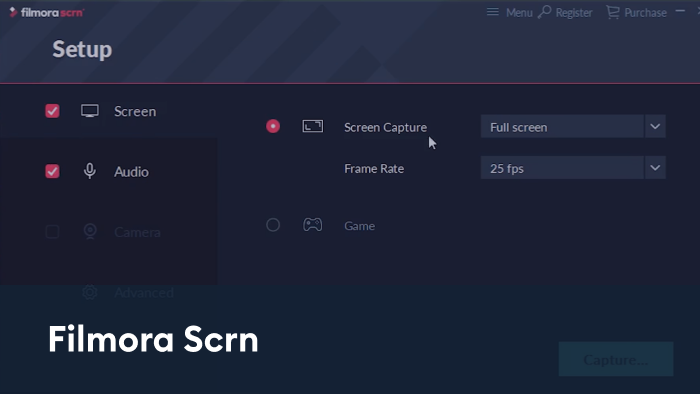Click the Full screen combo box
The image size is (700, 394).
pyautogui.click(x=573, y=126)
